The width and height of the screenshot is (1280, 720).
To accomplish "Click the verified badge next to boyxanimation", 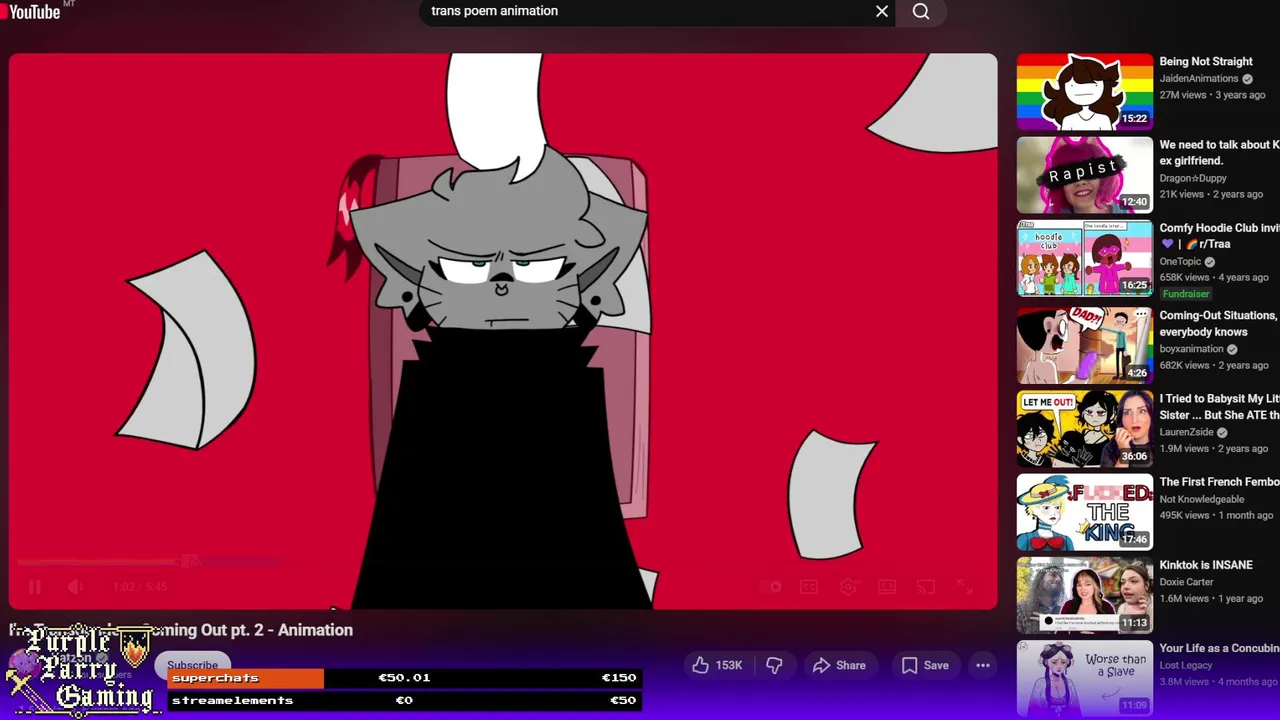I will click(x=1232, y=349).
